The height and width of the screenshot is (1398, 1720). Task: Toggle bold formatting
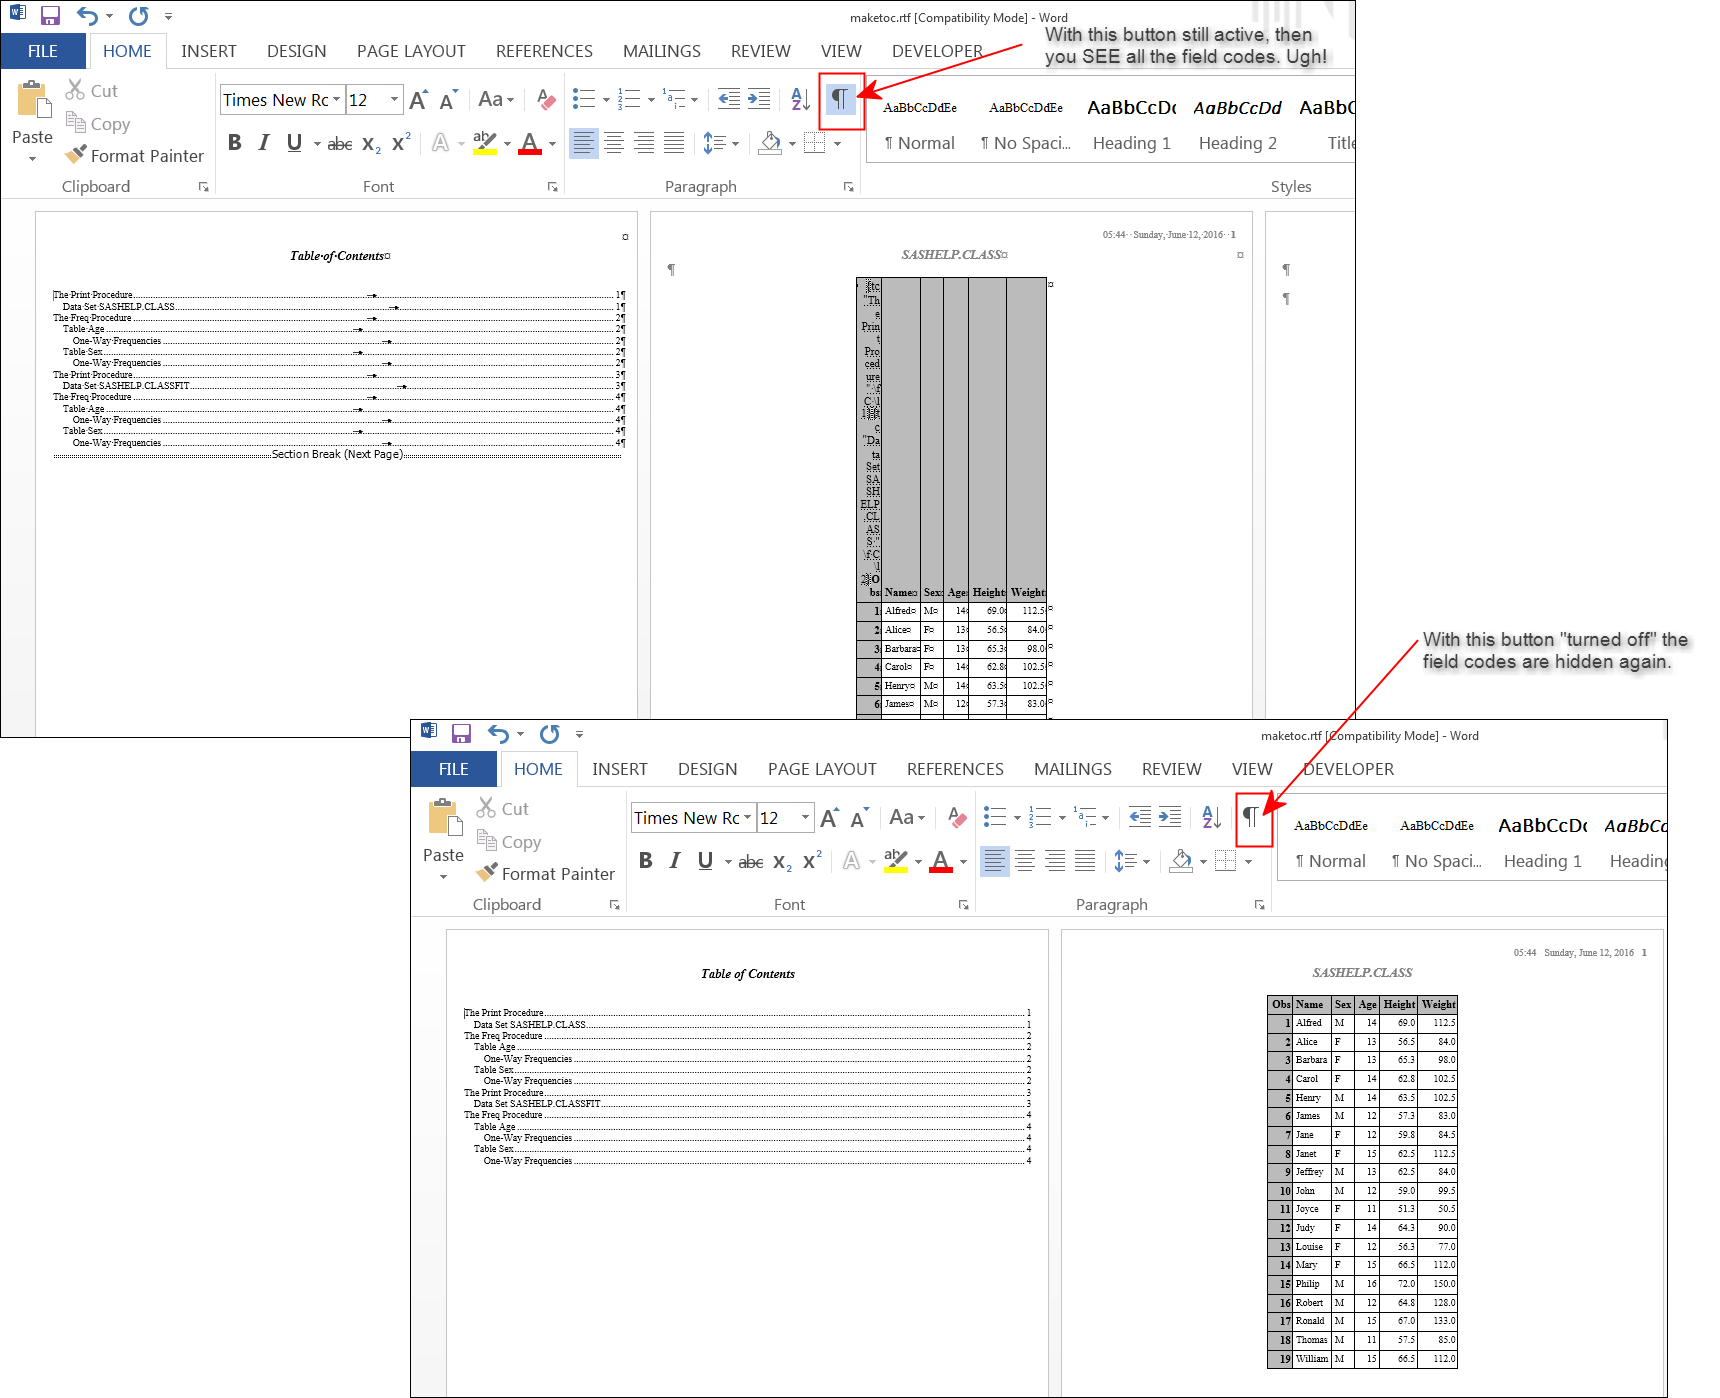[234, 143]
